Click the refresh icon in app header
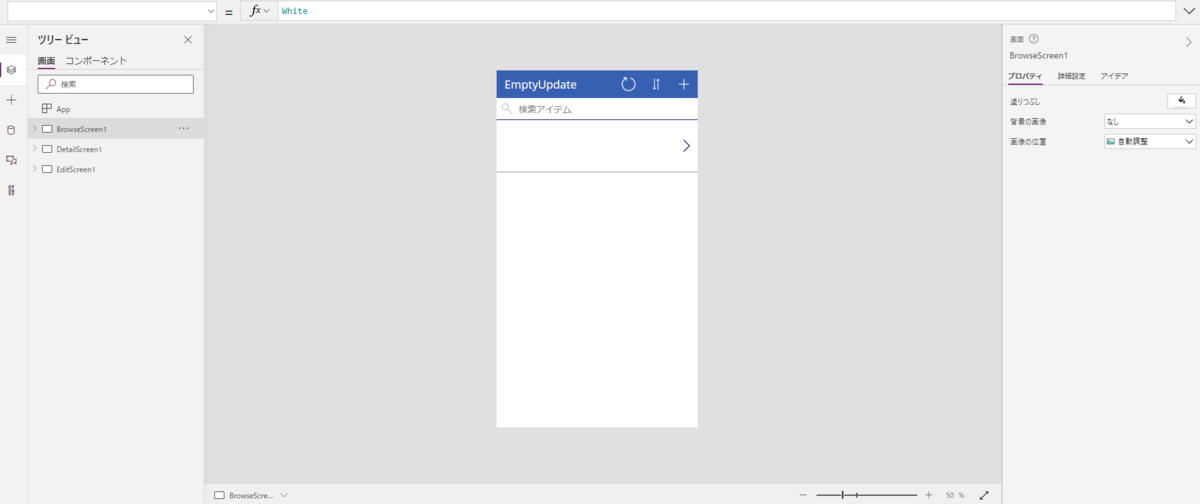This screenshot has height=504, width=1200. tap(628, 85)
